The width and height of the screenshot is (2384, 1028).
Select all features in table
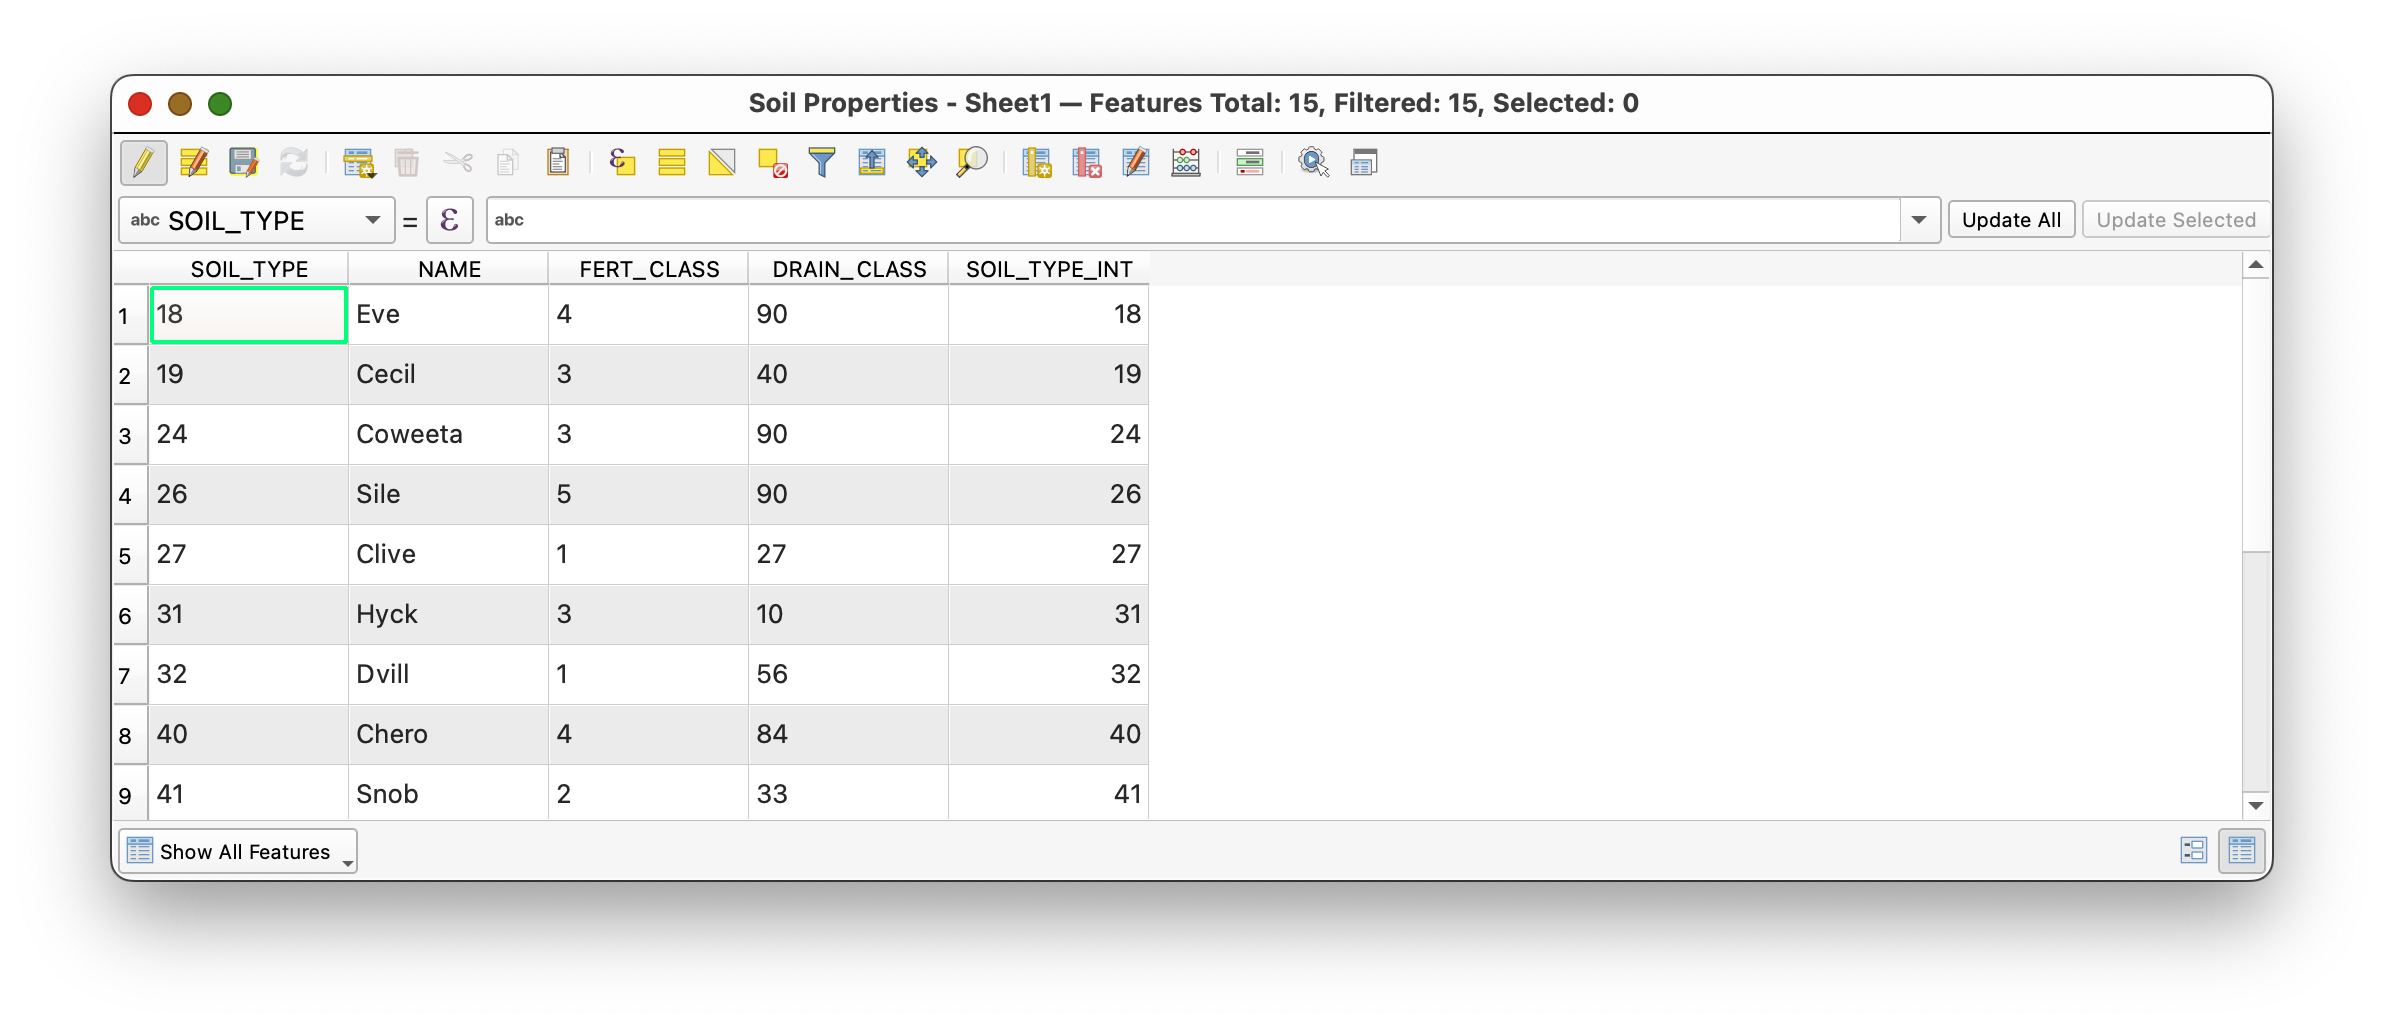[672, 162]
